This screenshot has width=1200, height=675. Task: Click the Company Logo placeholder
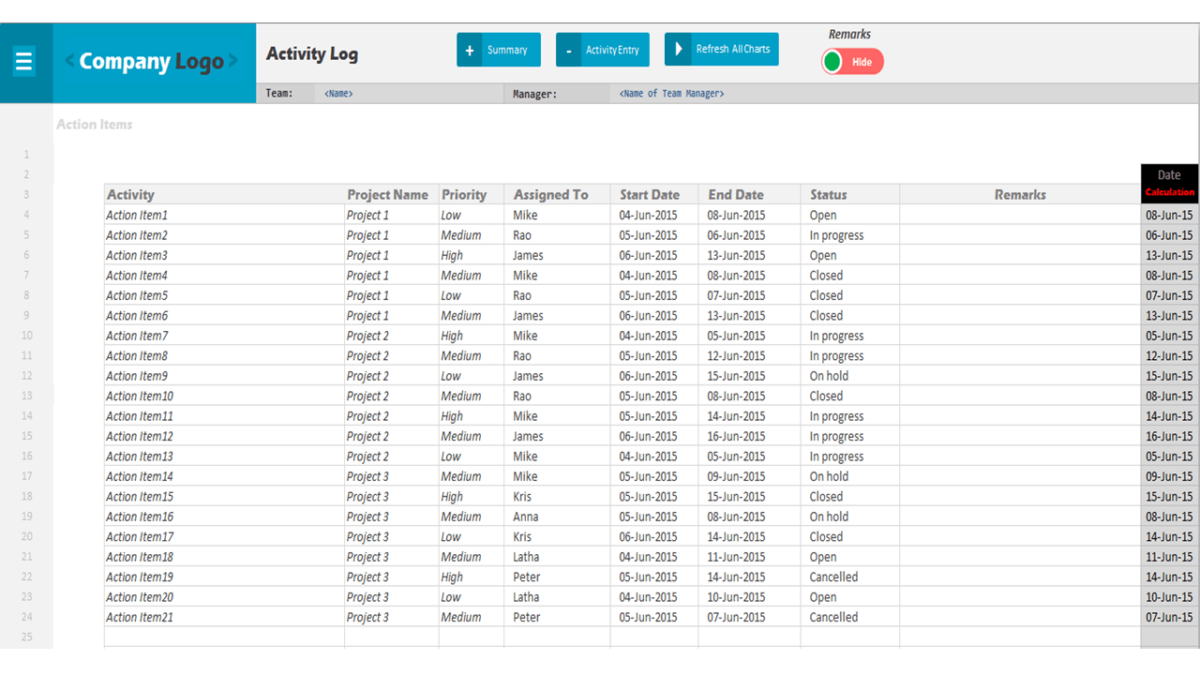click(x=151, y=60)
